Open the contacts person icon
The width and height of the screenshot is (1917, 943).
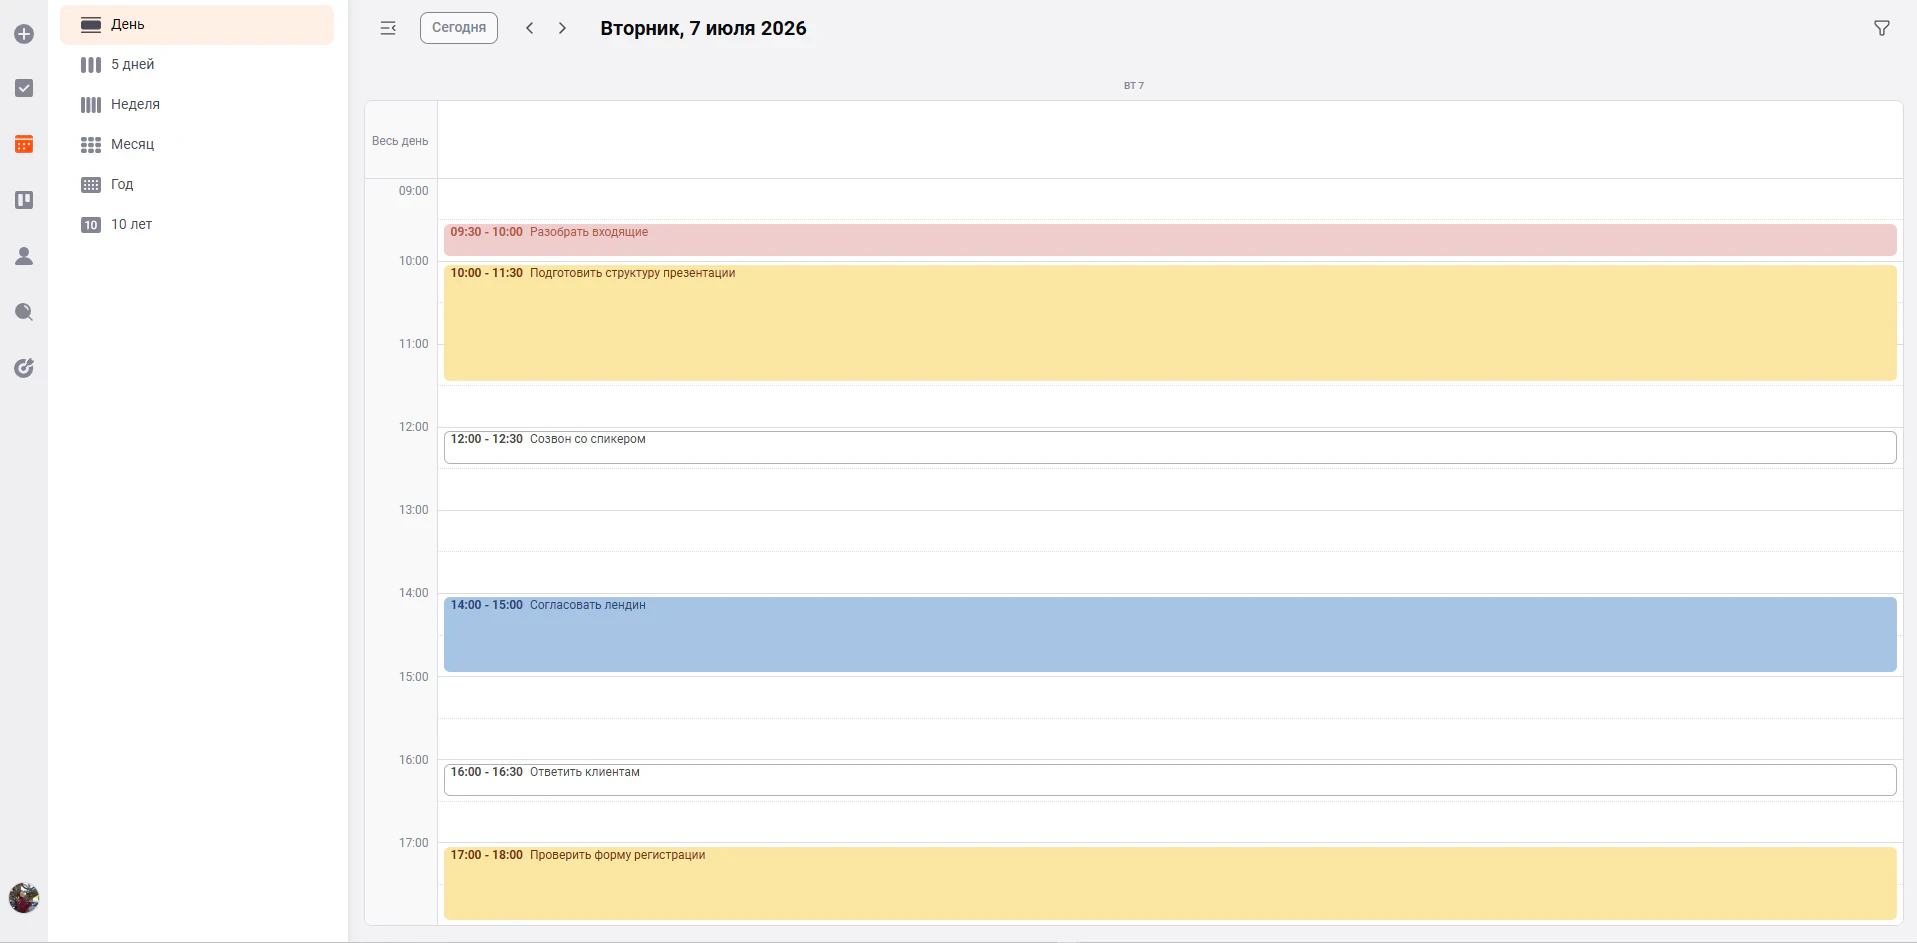coord(24,256)
